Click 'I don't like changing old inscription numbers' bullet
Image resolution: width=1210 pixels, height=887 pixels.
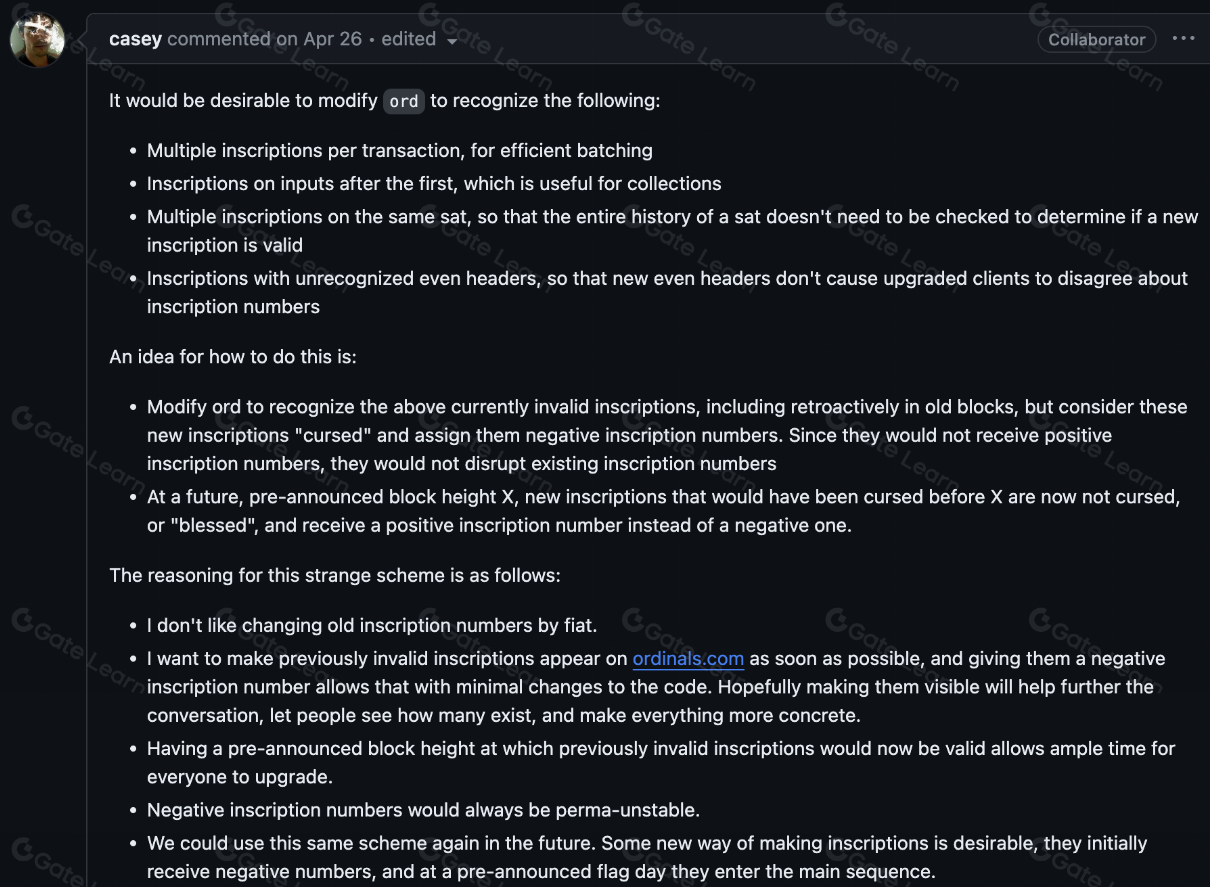(x=372, y=625)
